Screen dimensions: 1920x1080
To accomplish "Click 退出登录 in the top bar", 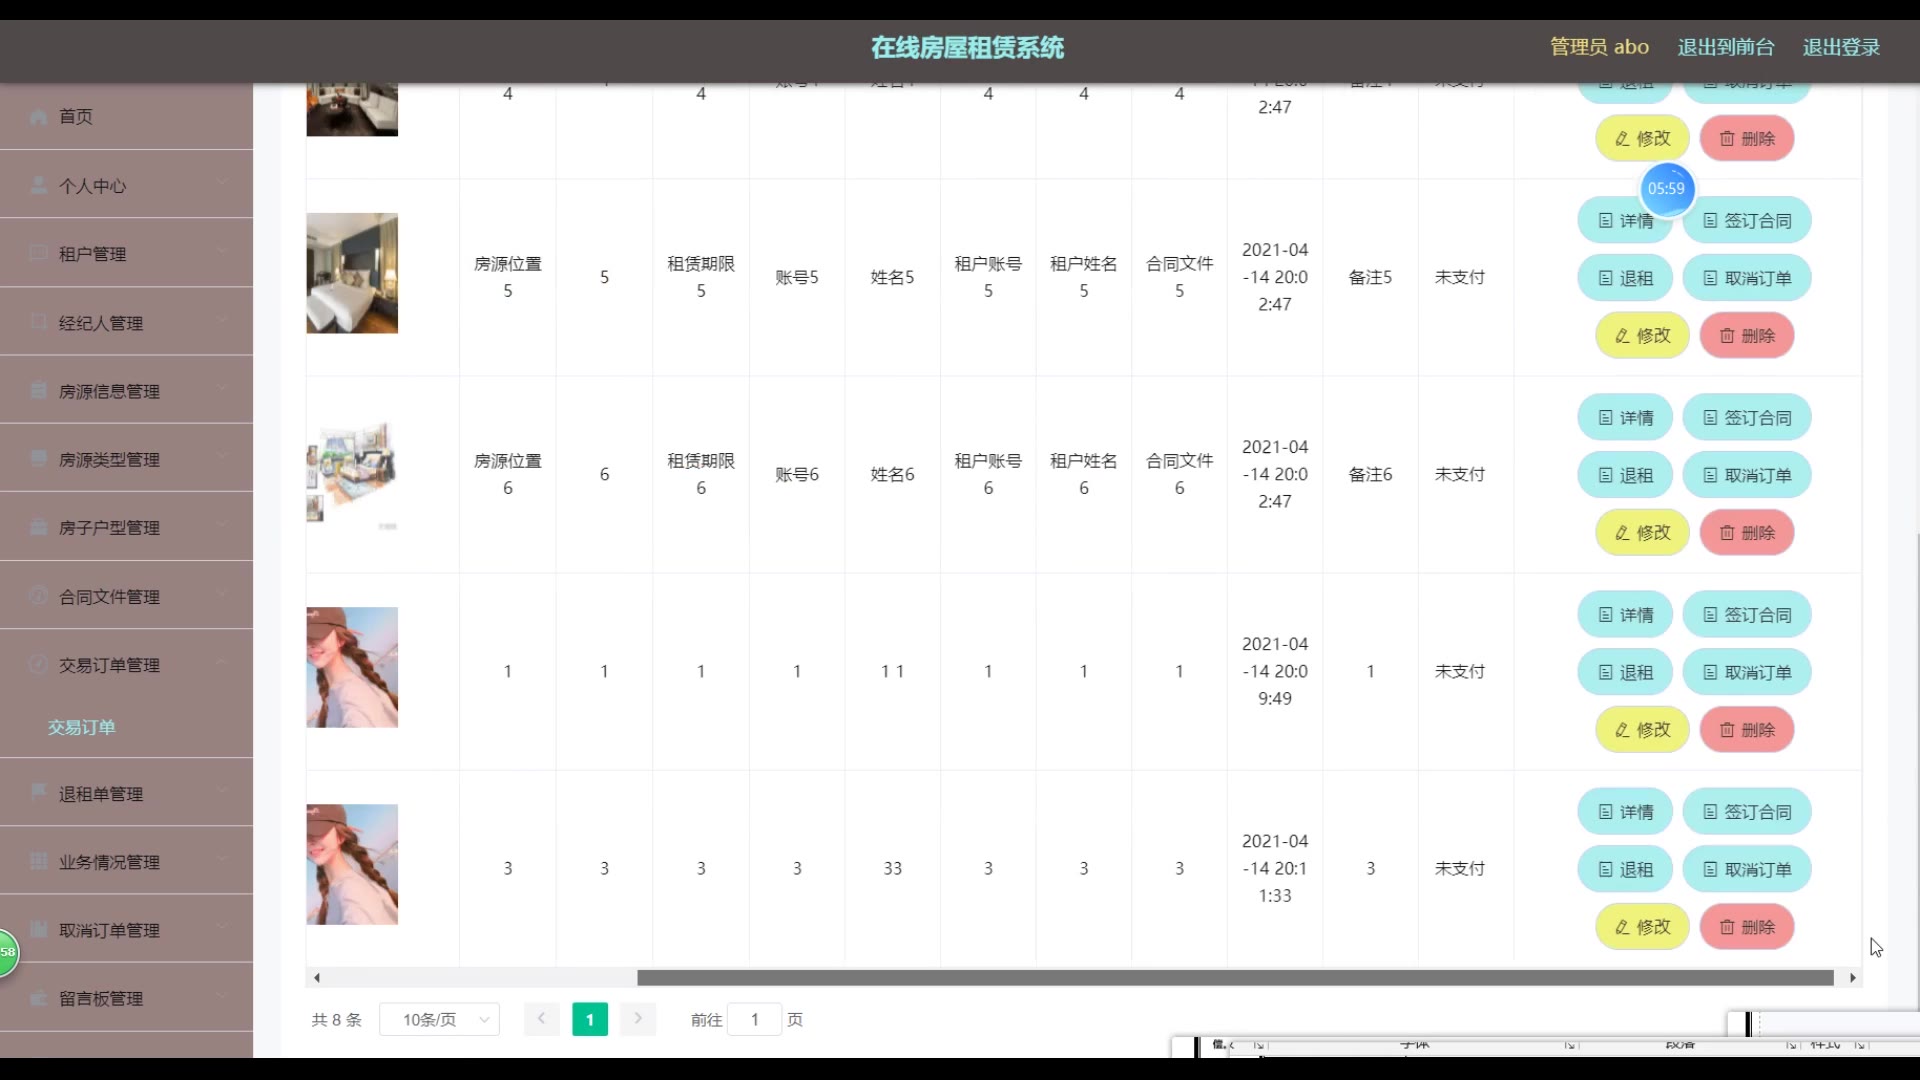I will click(1841, 47).
